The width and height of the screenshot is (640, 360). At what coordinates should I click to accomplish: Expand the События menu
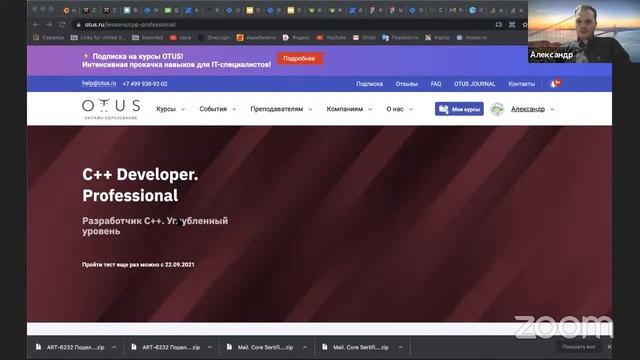218,109
